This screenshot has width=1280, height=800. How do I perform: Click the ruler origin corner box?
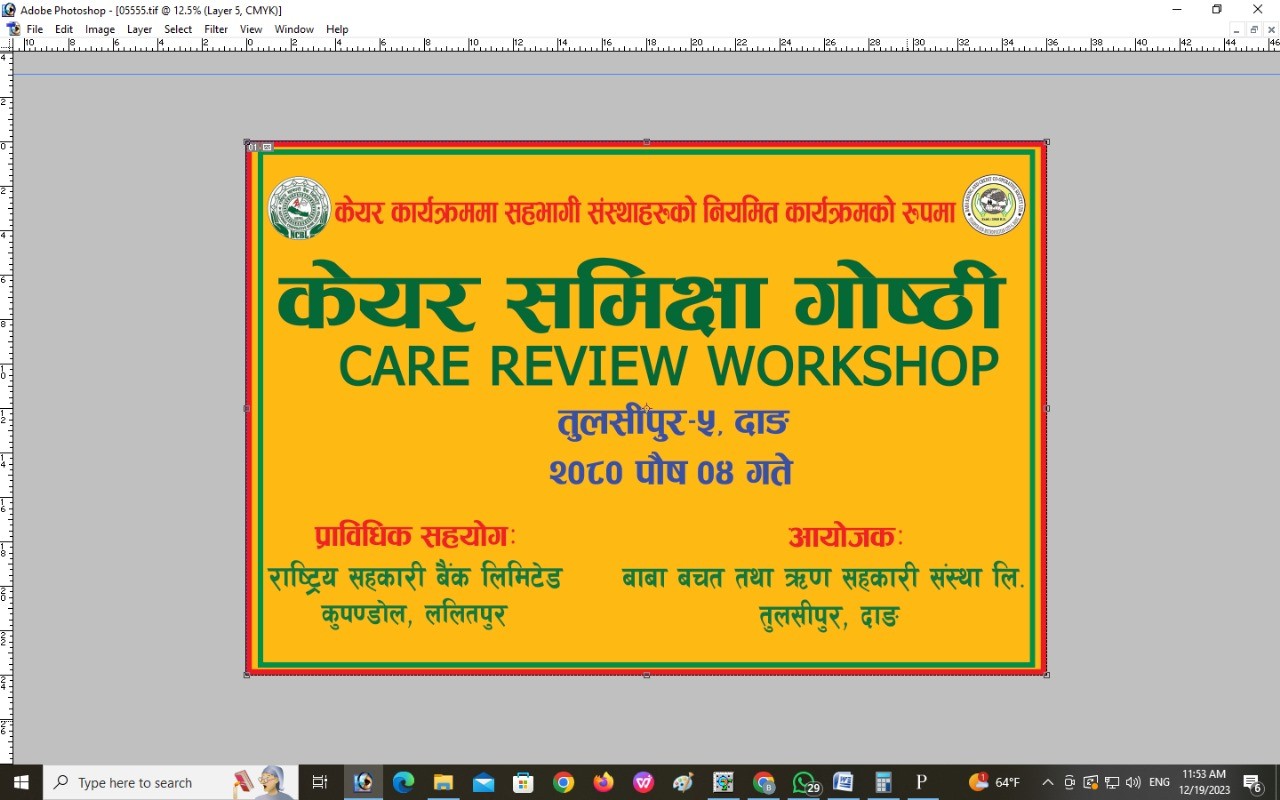tap(6, 45)
